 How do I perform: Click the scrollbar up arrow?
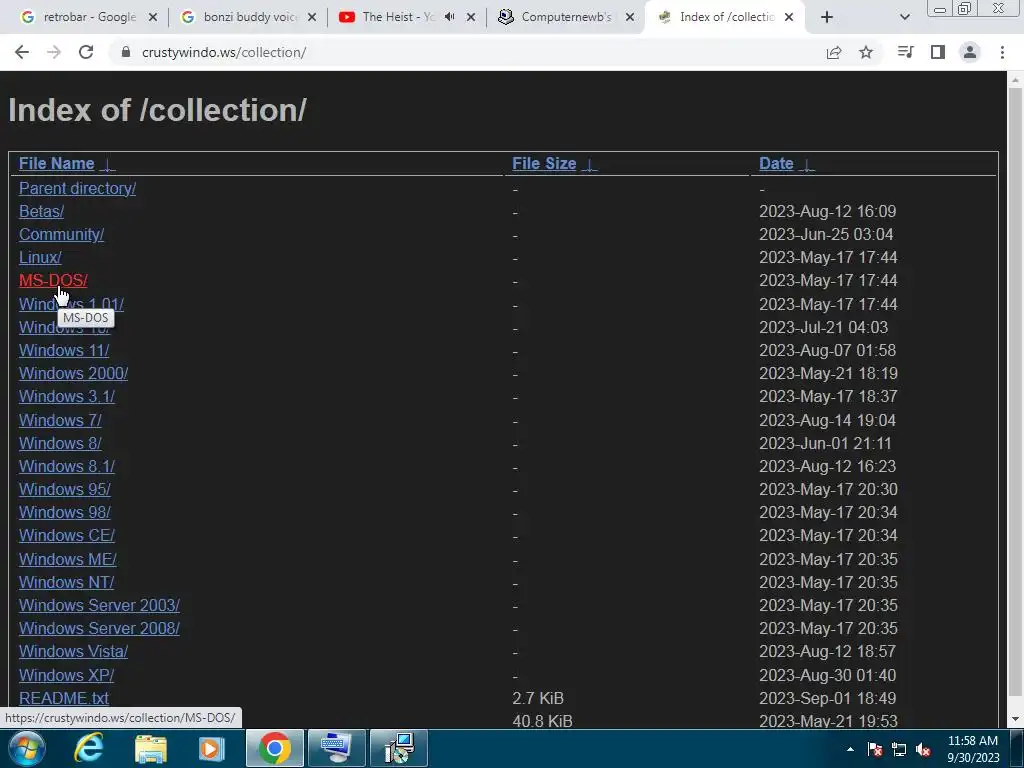tap(1015, 81)
